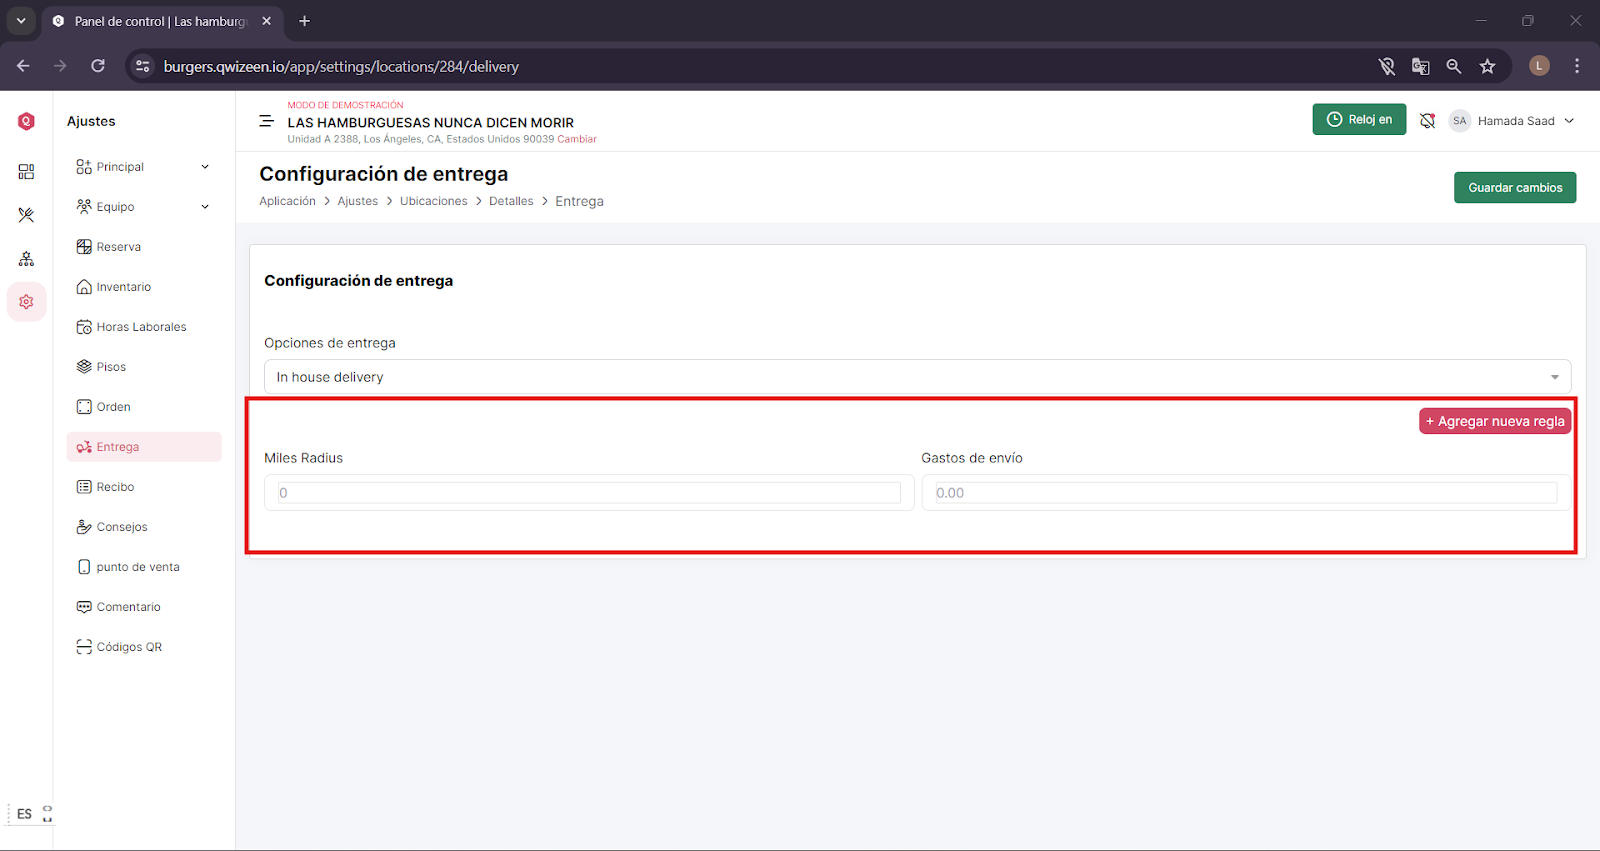The height and width of the screenshot is (851, 1600).
Task: Click the Comentario chat icon
Action: tap(84, 607)
